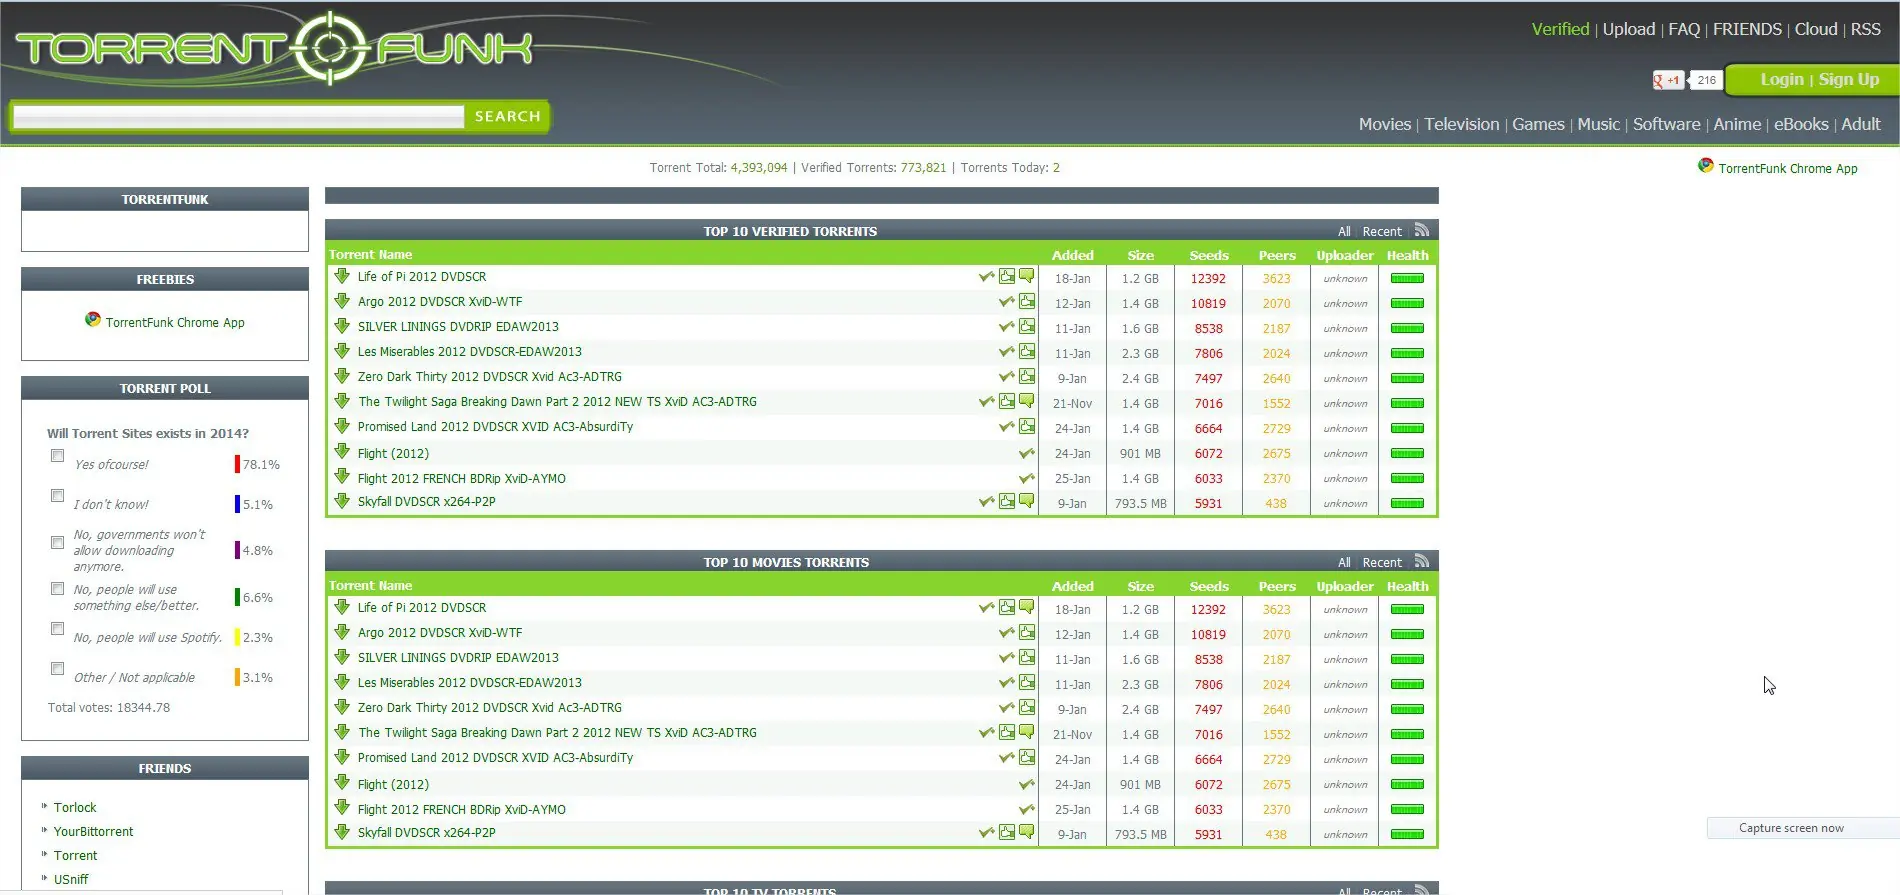Open the Anime category
The image size is (1900, 895).
(x=1737, y=124)
